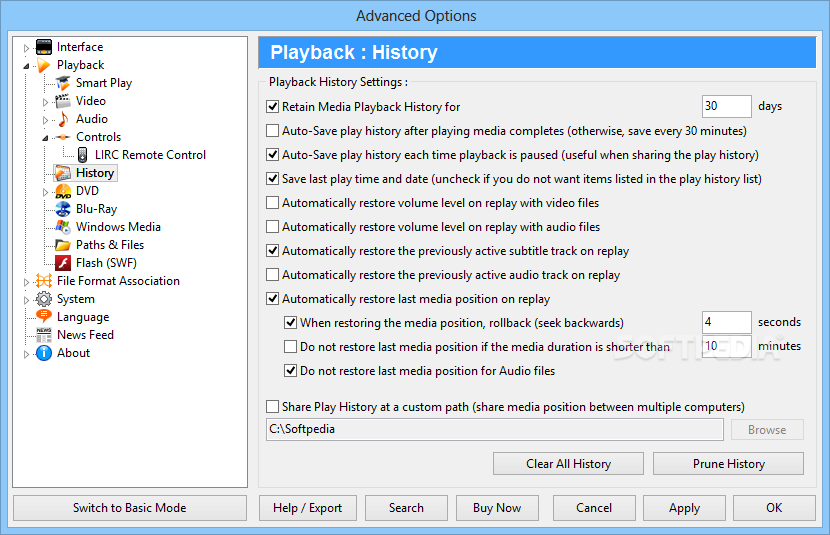The image size is (830, 535).
Task: Click the Paths & Files folder icon
Action: click(x=63, y=245)
